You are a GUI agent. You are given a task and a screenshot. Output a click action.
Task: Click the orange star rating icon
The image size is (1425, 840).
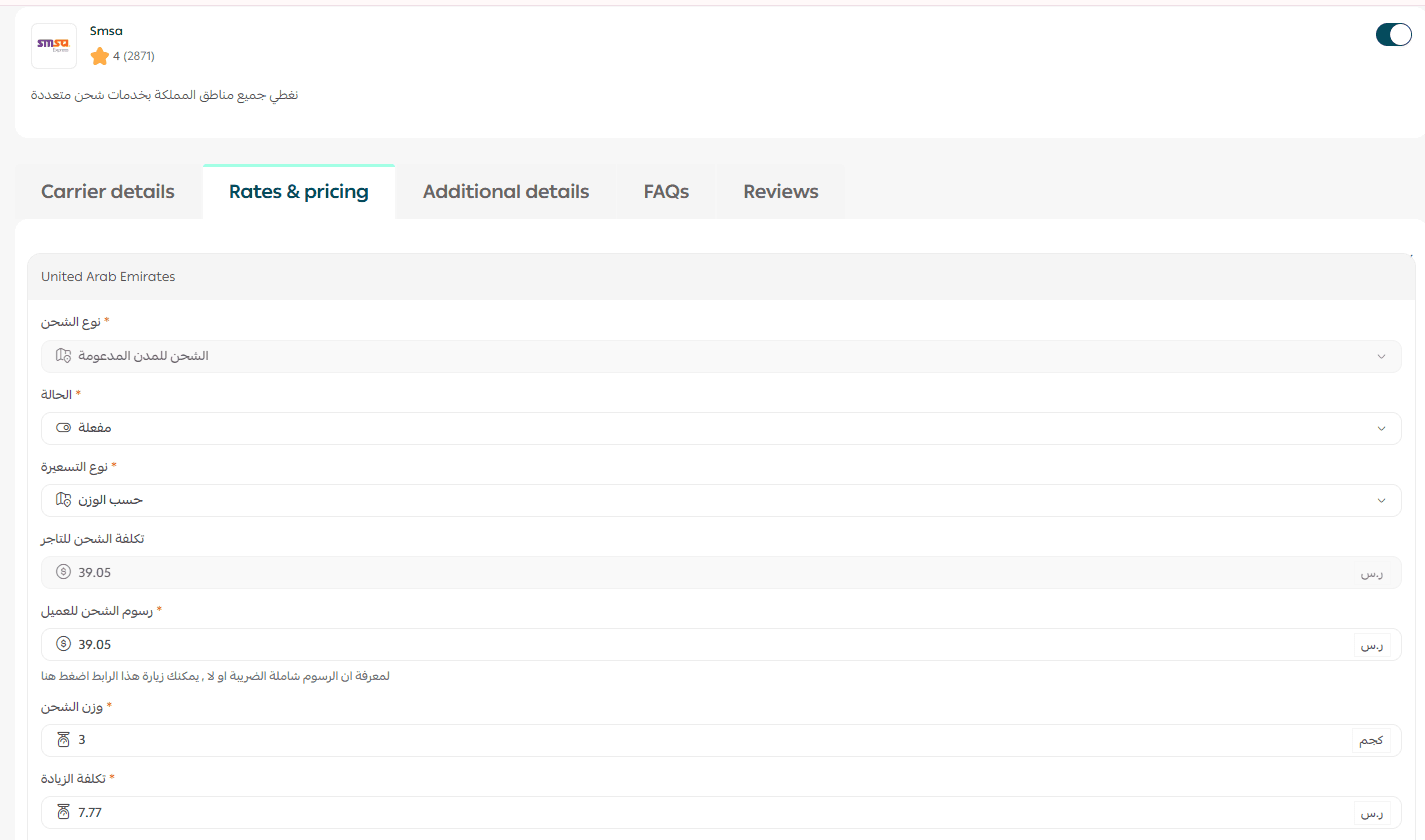[99, 56]
